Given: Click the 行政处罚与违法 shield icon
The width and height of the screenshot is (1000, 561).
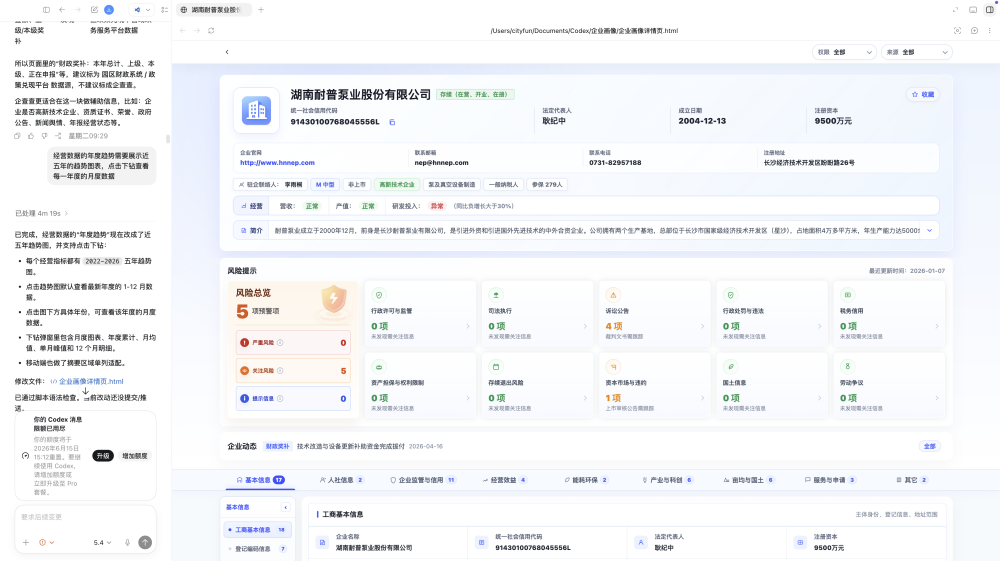Looking at the screenshot, I should pyautogui.click(x=730, y=295).
